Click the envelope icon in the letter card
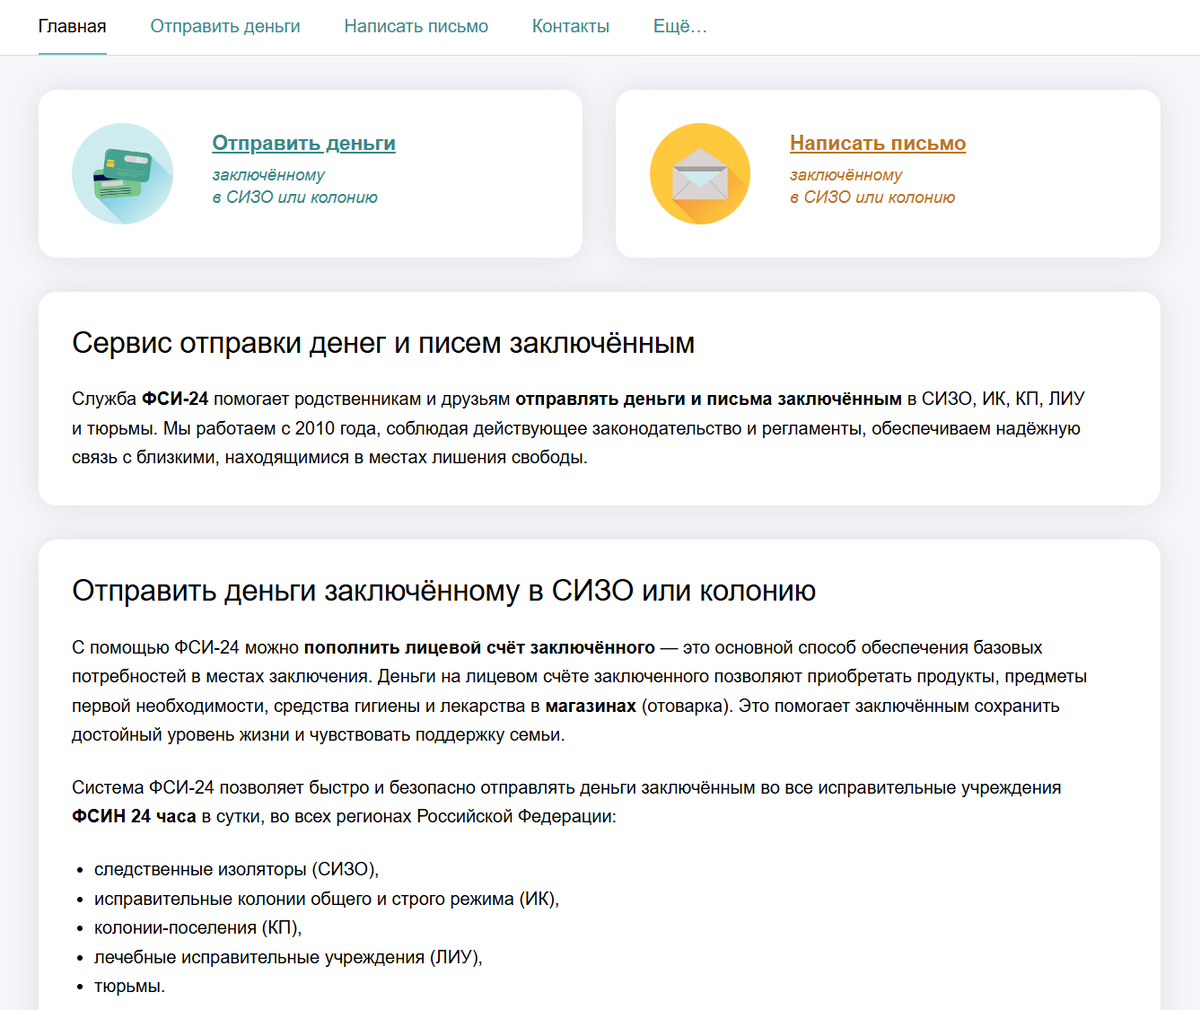 coord(700,174)
